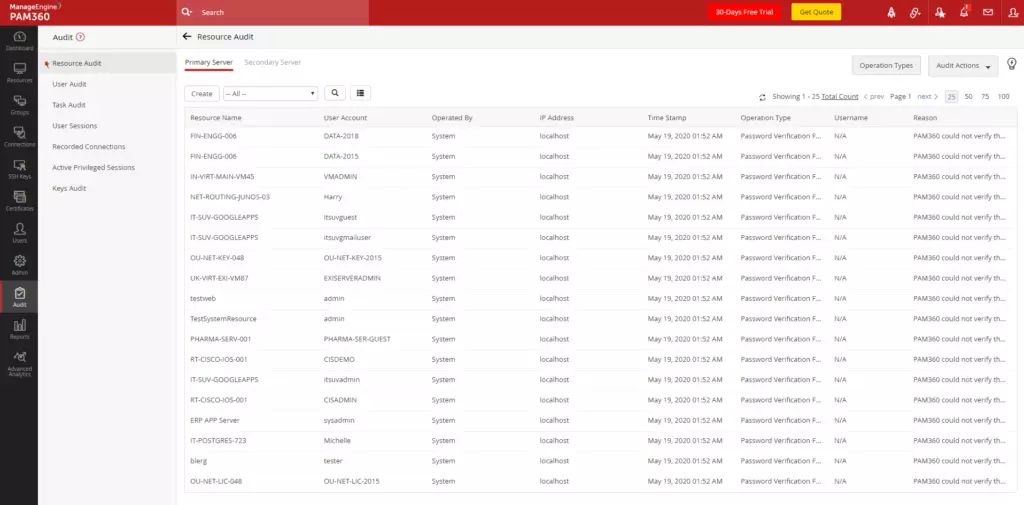The width and height of the screenshot is (1024, 505).
Task: Click the user-star icon in header
Action: click(x=940, y=12)
